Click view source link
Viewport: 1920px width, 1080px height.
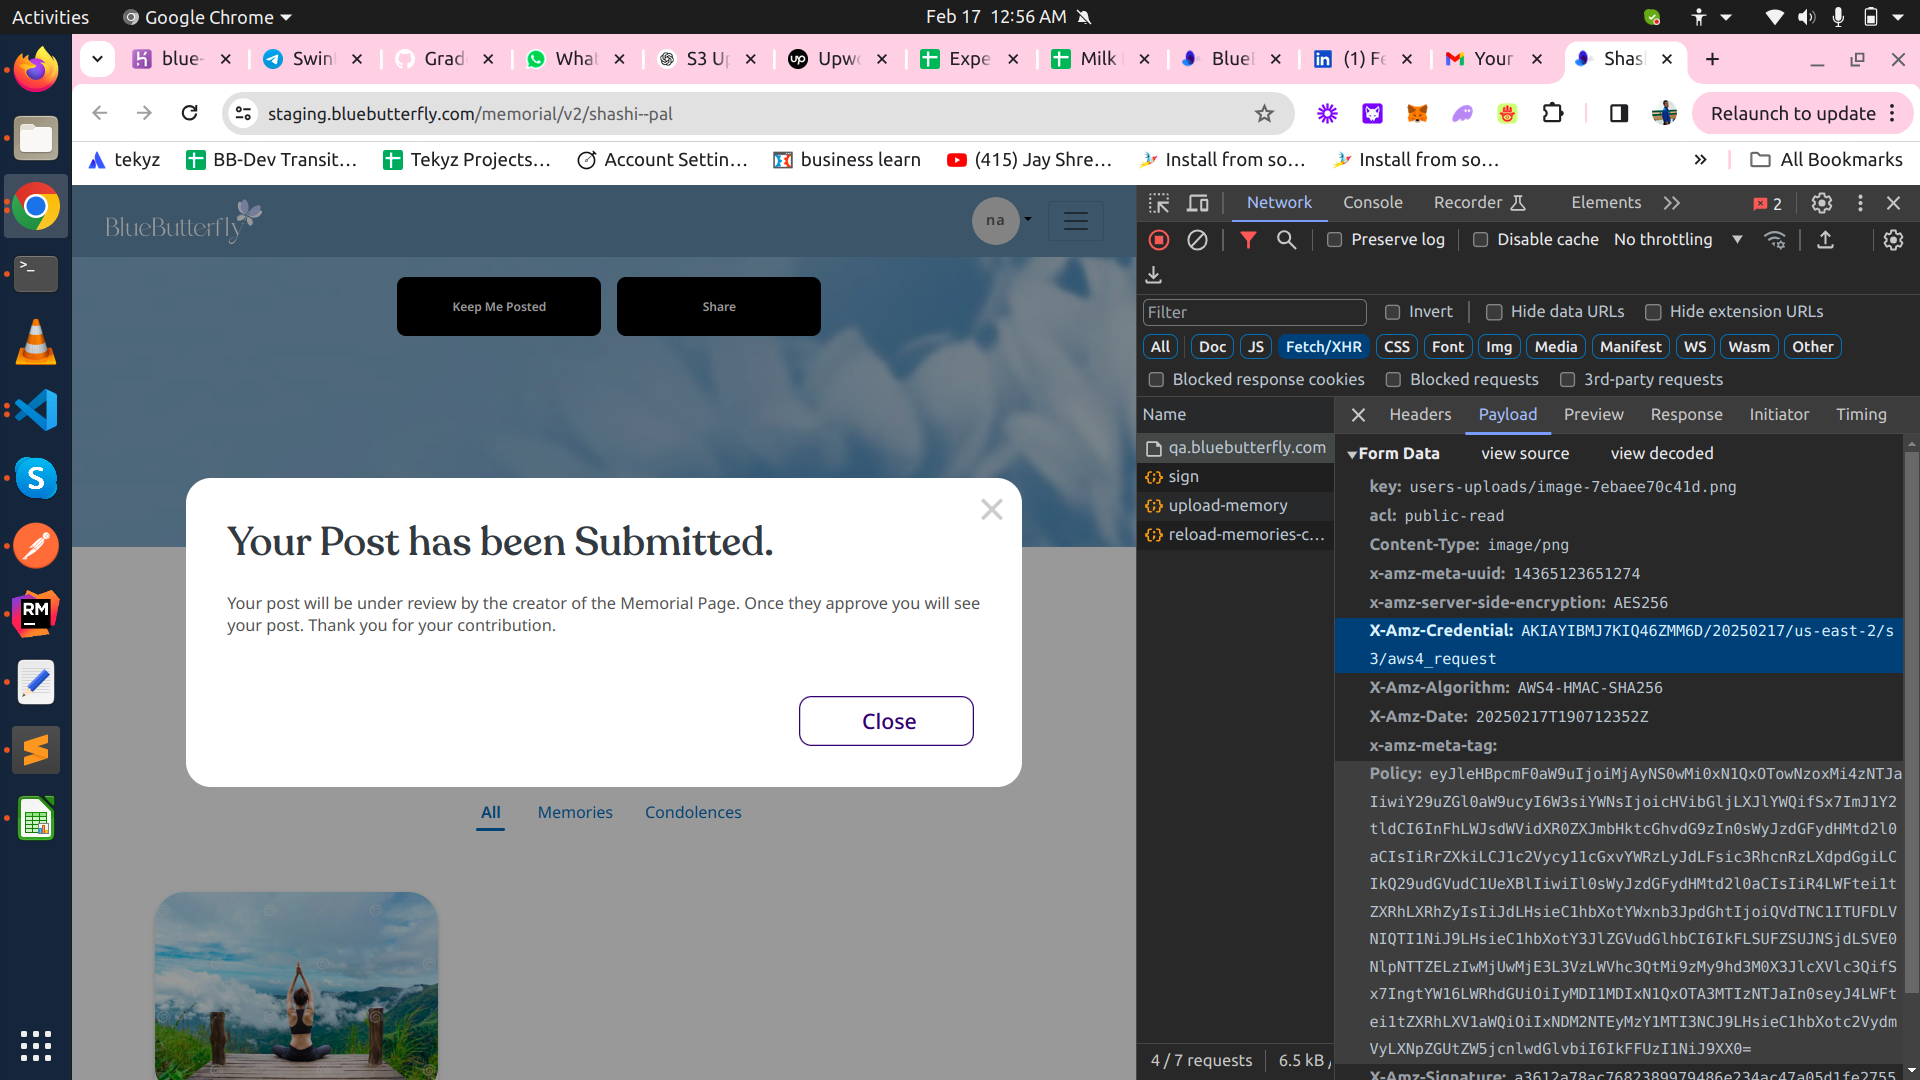(1525, 454)
